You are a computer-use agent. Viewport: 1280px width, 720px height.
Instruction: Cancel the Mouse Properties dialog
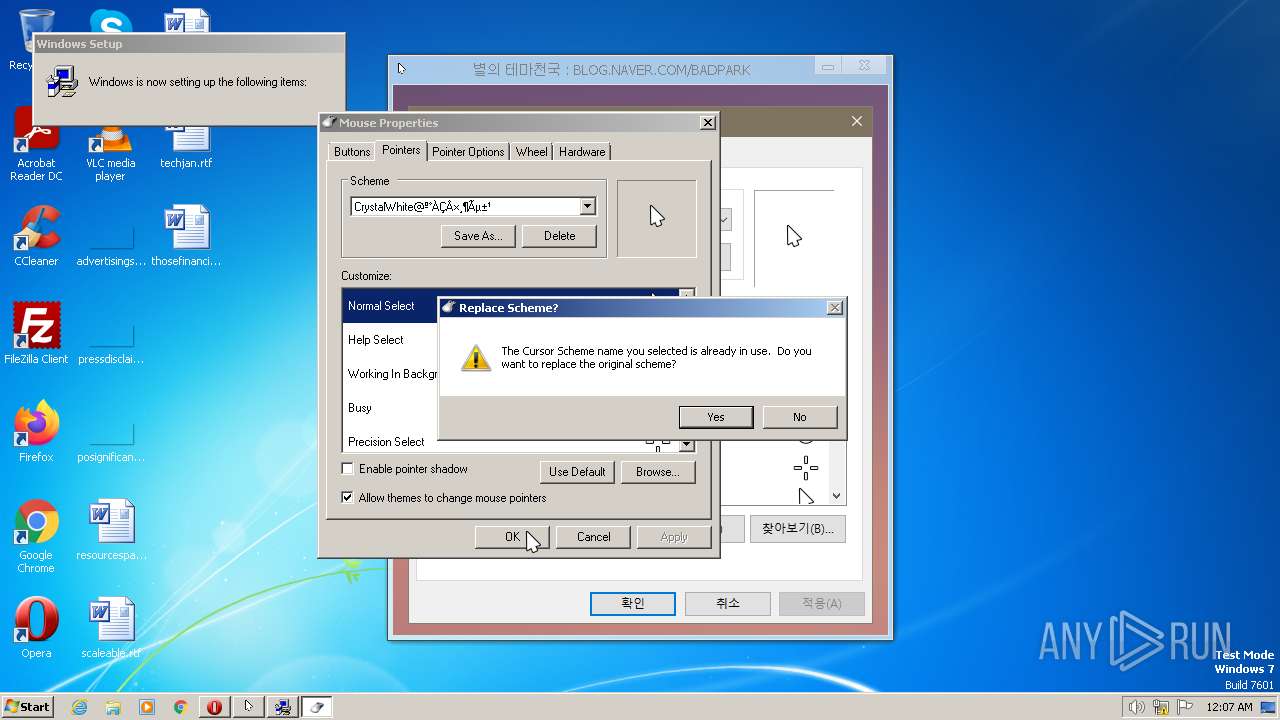(x=593, y=537)
